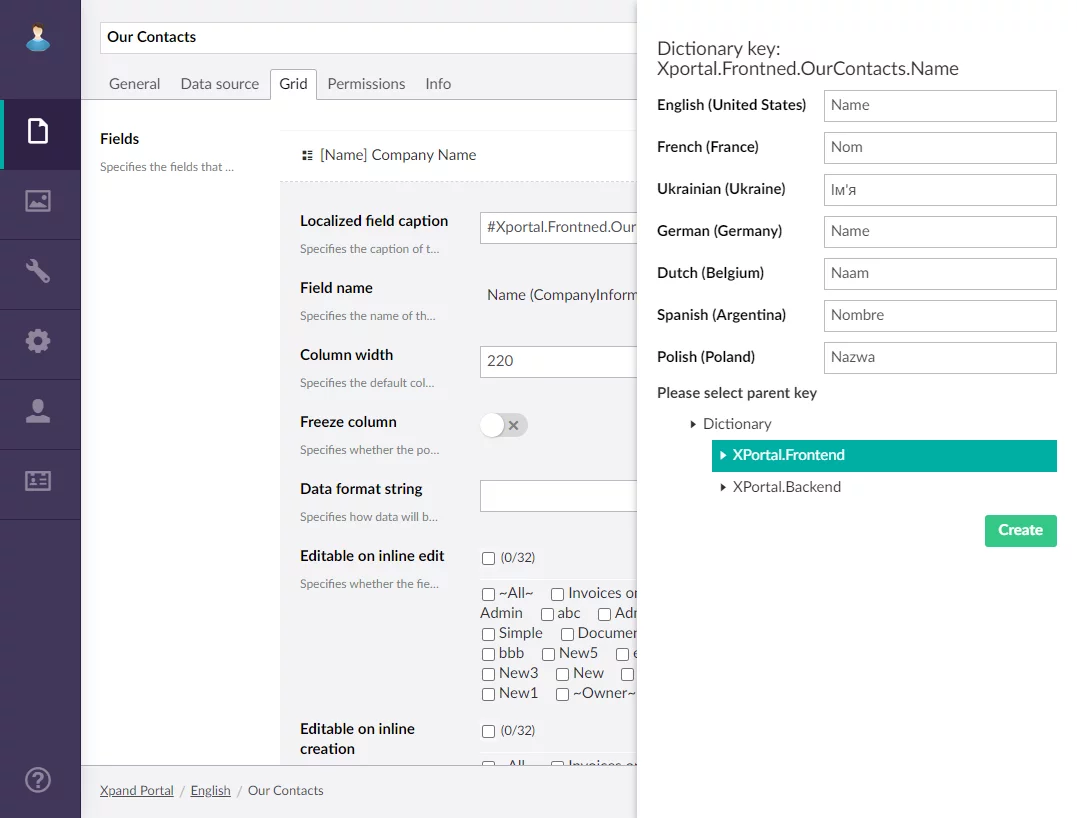The image size is (1077, 818).
Task: Toggle the Freeze column switch
Action: pos(503,425)
